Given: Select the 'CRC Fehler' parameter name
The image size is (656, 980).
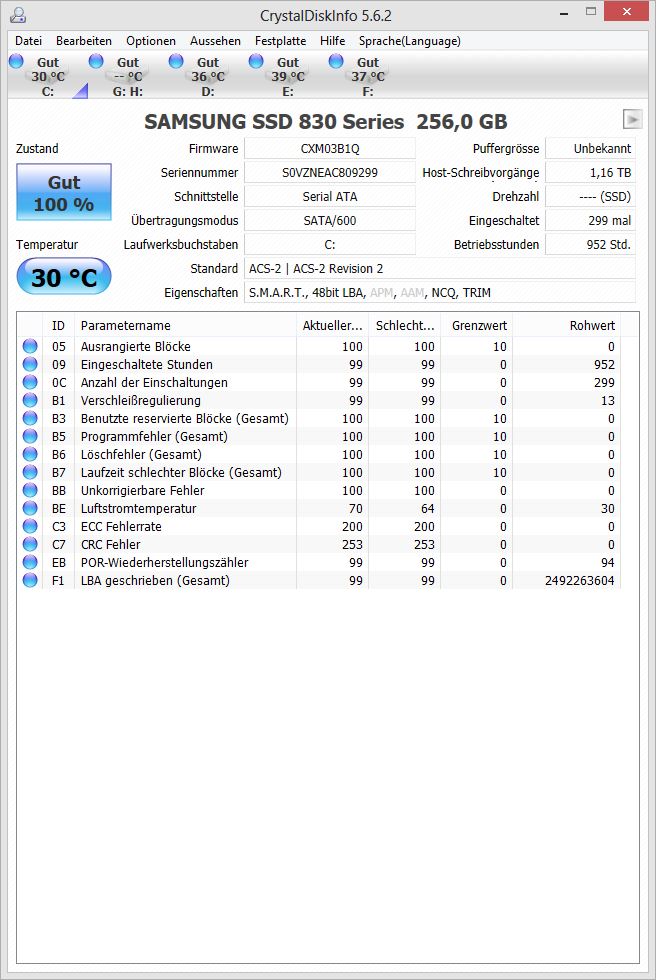Looking at the screenshot, I should (x=111, y=544).
